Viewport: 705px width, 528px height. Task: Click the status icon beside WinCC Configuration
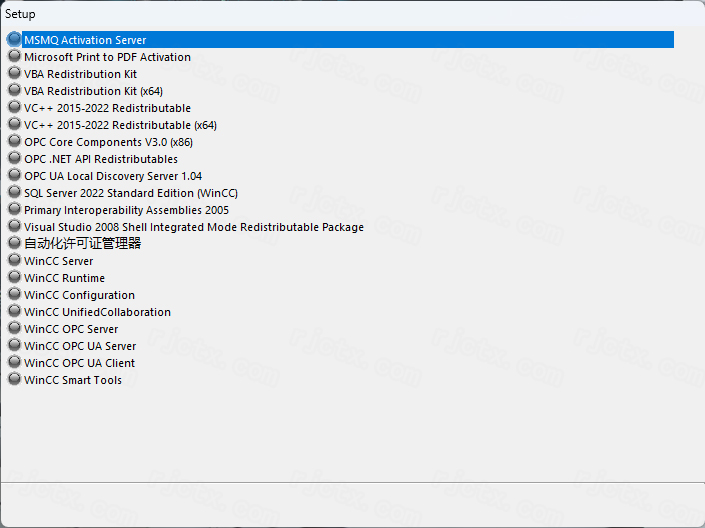[x=14, y=294]
